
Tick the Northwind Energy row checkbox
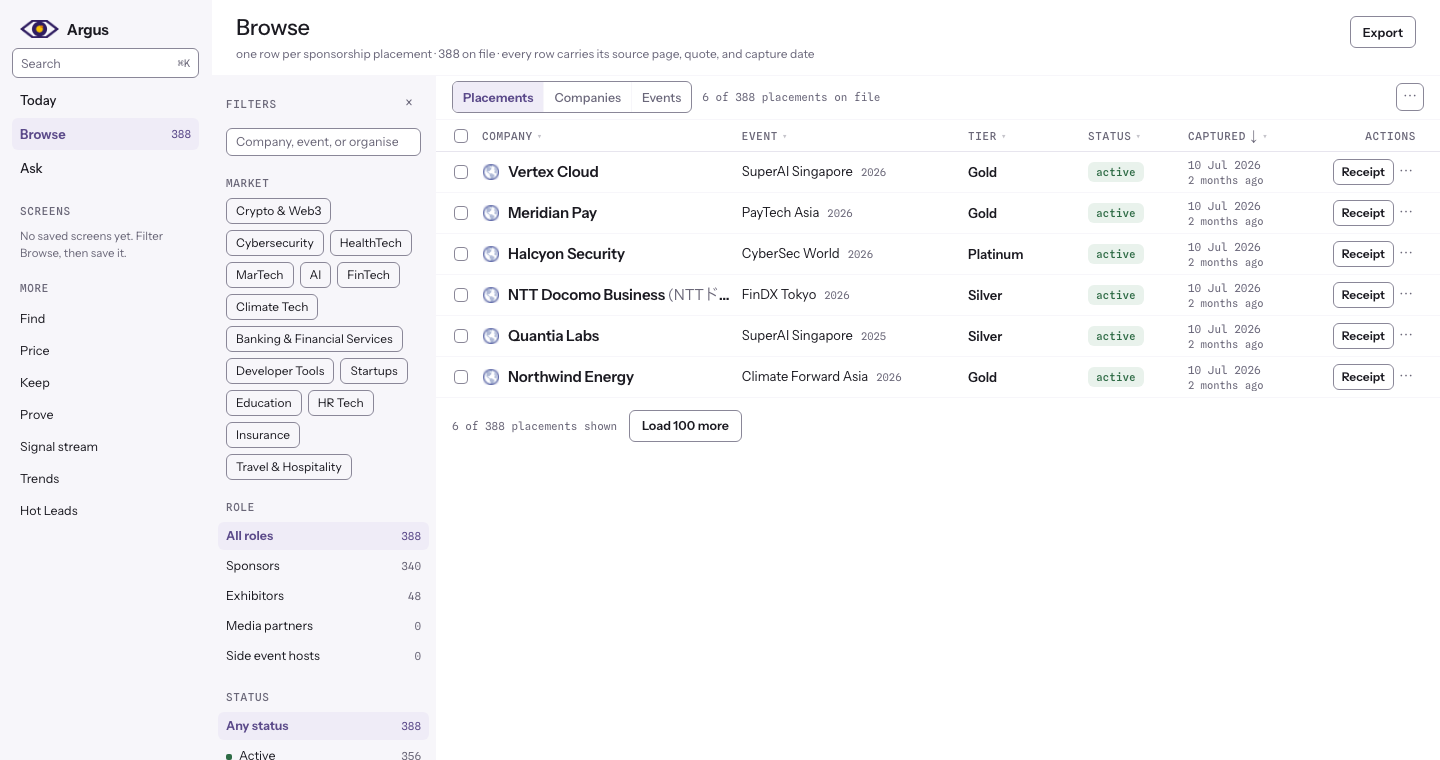click(461, 377)
